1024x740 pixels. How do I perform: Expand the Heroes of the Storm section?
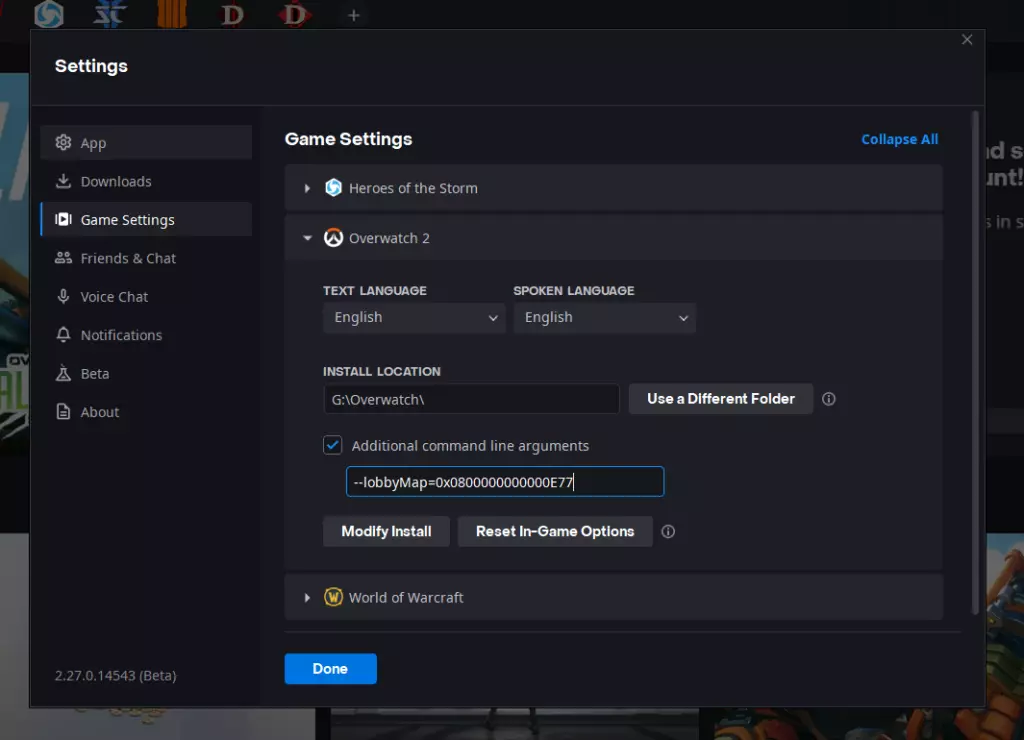pyautogui.click(x=613, y=188)
